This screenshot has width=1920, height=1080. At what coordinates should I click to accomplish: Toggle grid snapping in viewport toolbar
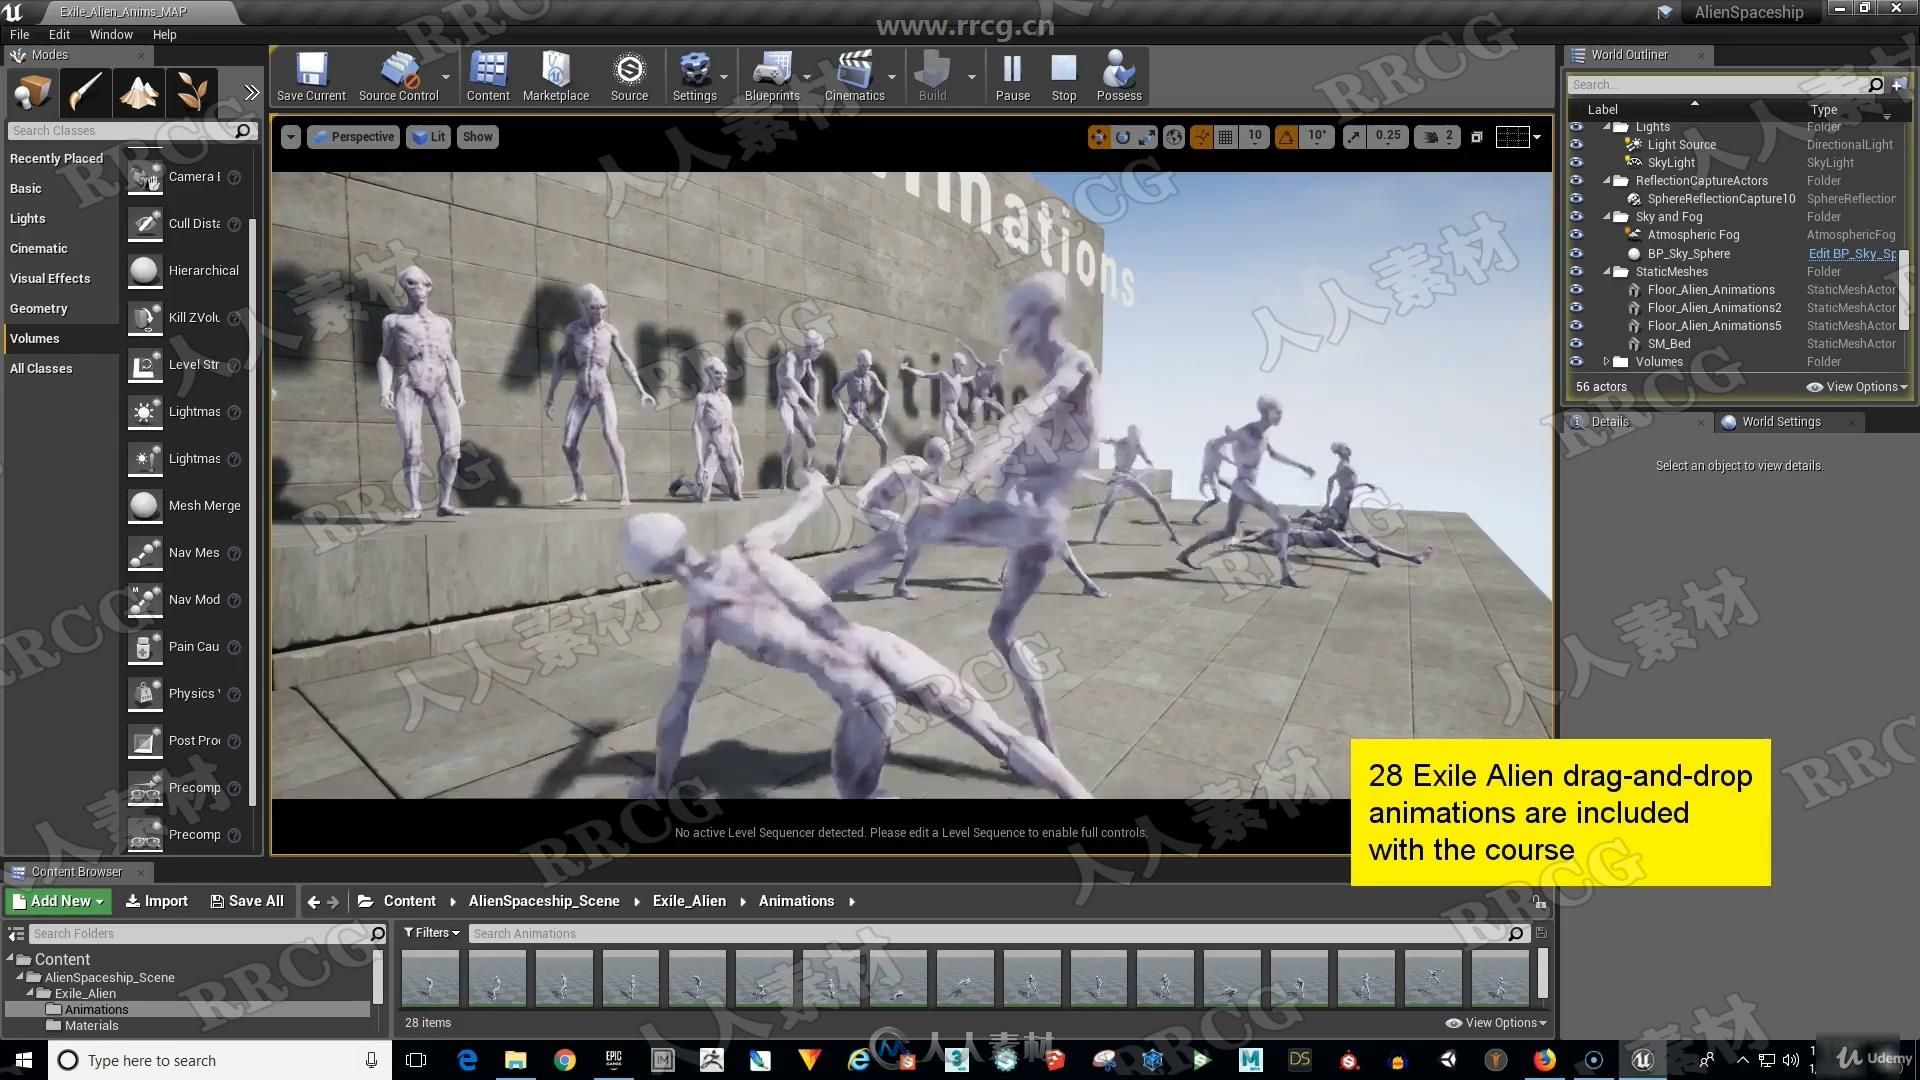tap(1225, 137)
